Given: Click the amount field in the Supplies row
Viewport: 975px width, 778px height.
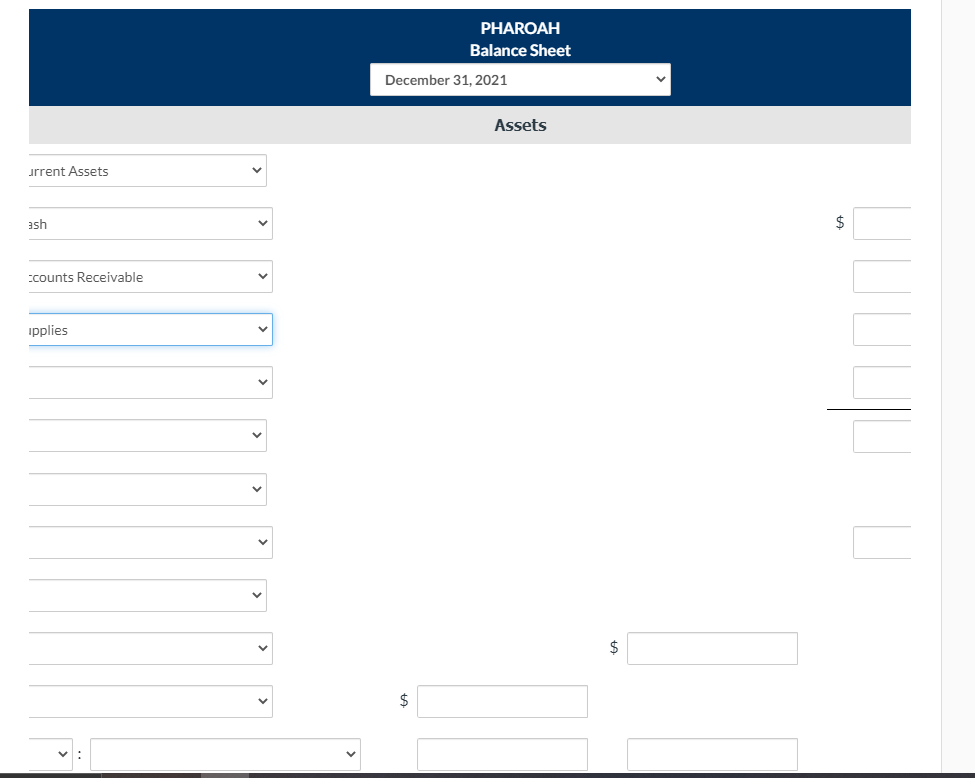Looking at the screenshot, I should pyautogui.click(x=882, y=330).
